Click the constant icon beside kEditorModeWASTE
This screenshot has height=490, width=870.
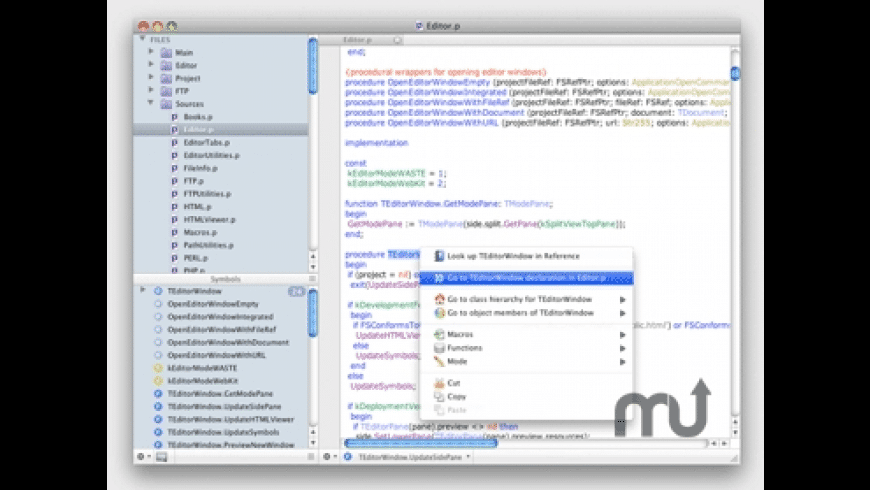[158, 368]
